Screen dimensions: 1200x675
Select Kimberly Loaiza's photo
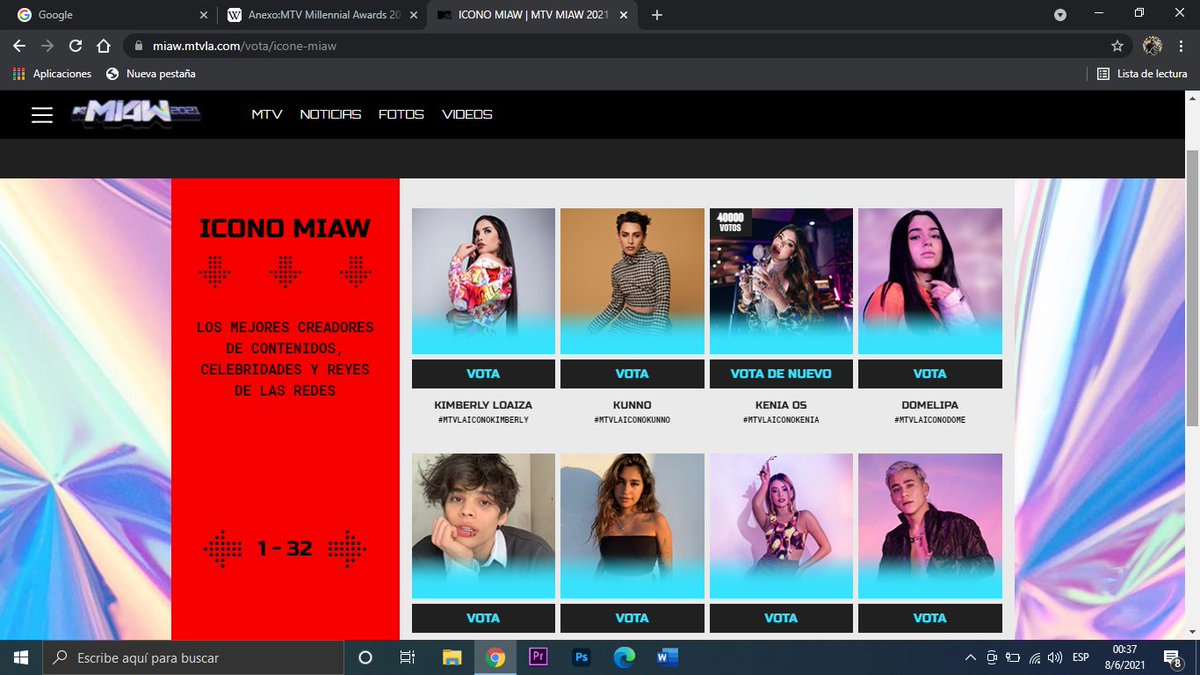point(483,280)
